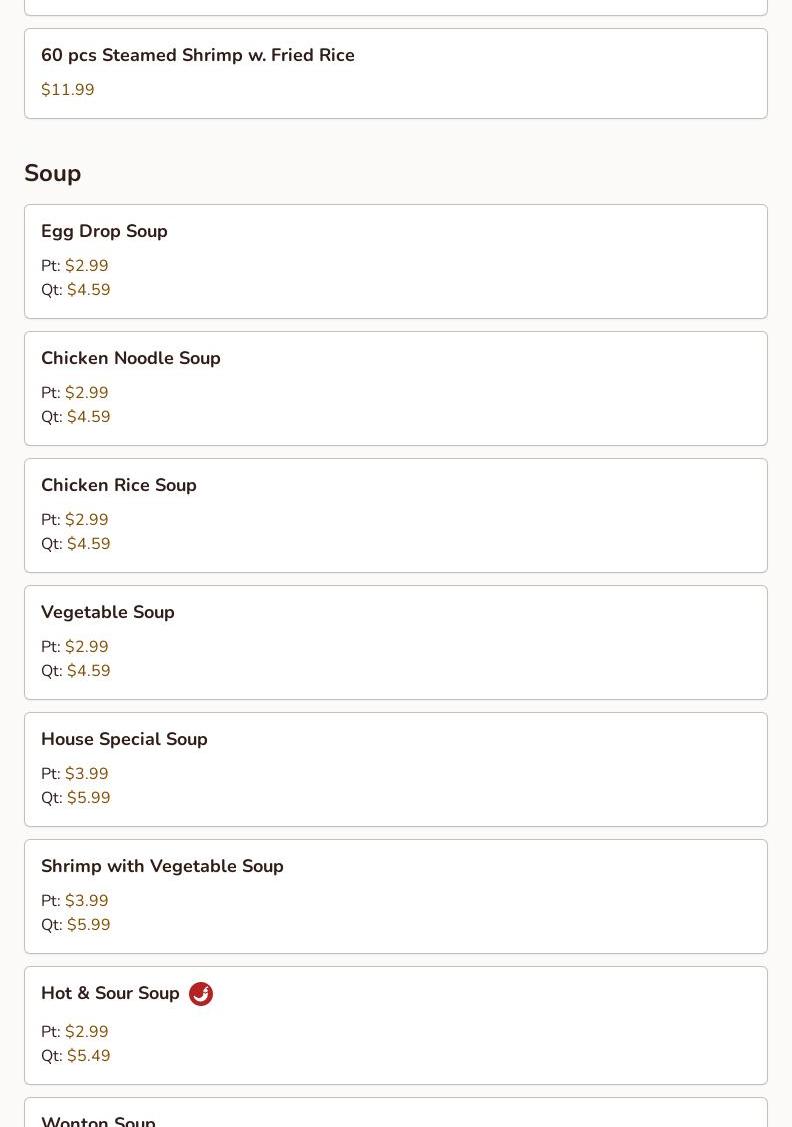This screenshot has width=792, height=1127.
Task: Open the Chicken Rice Soup title
Action: [x=119, y=486]
